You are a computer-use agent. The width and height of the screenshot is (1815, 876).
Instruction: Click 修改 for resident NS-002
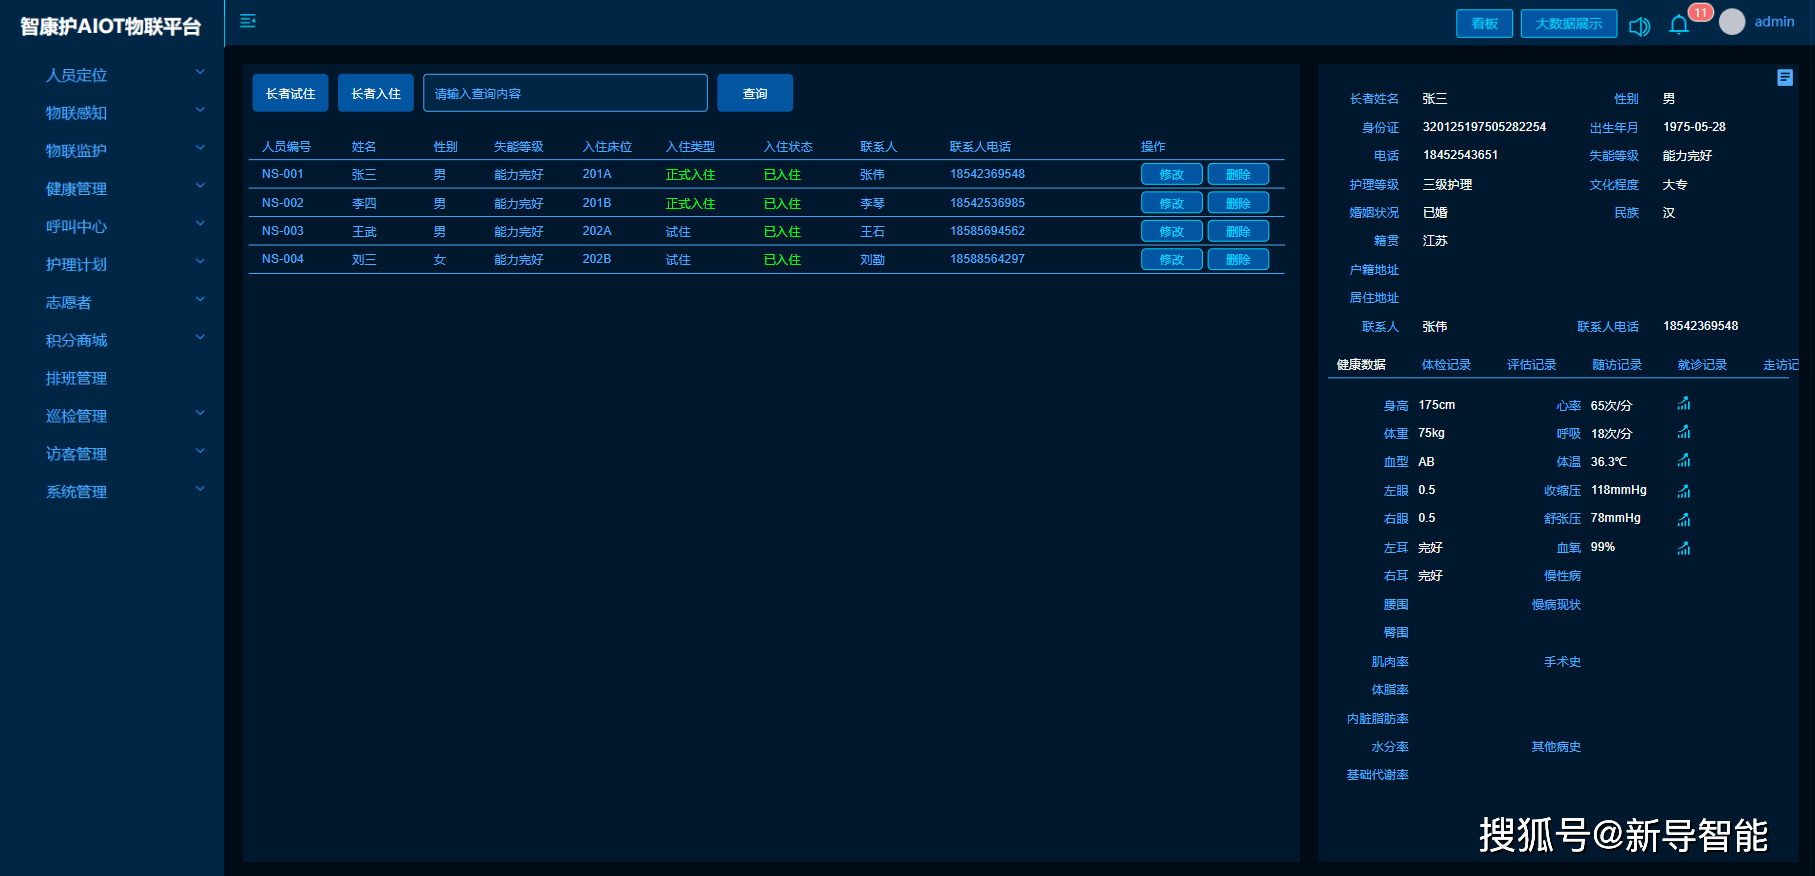click(x=1171, y=203)
